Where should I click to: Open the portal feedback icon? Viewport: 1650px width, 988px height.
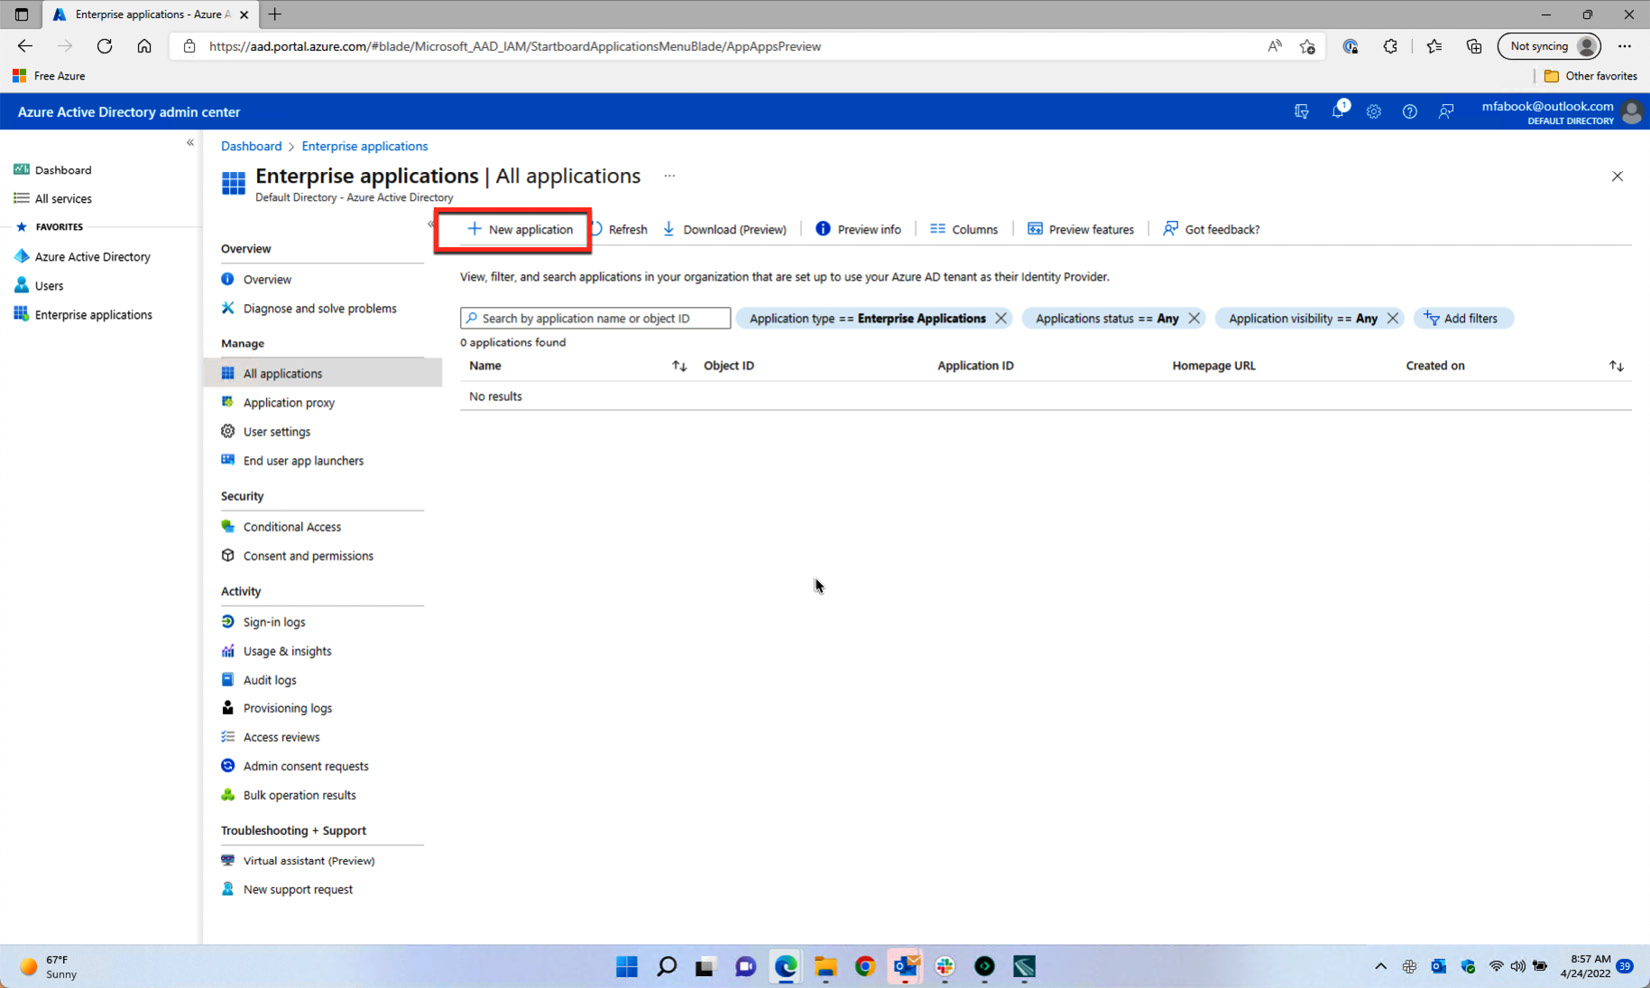click(x=1446, y=112)
